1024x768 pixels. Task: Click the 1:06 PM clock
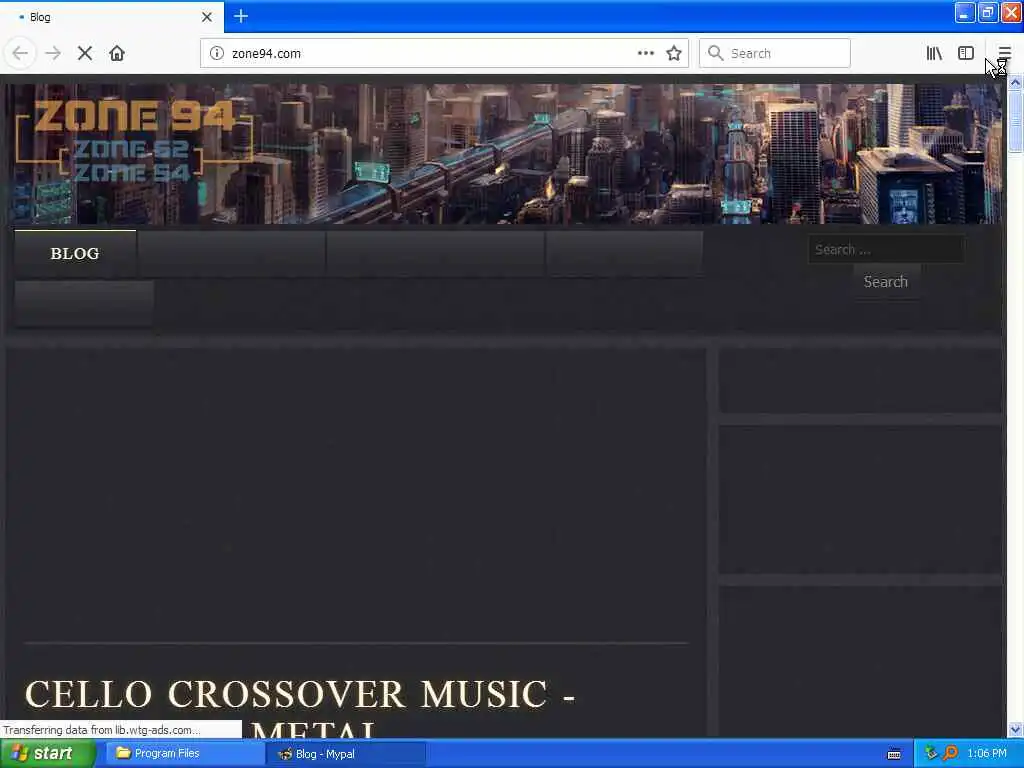(987, 754)
